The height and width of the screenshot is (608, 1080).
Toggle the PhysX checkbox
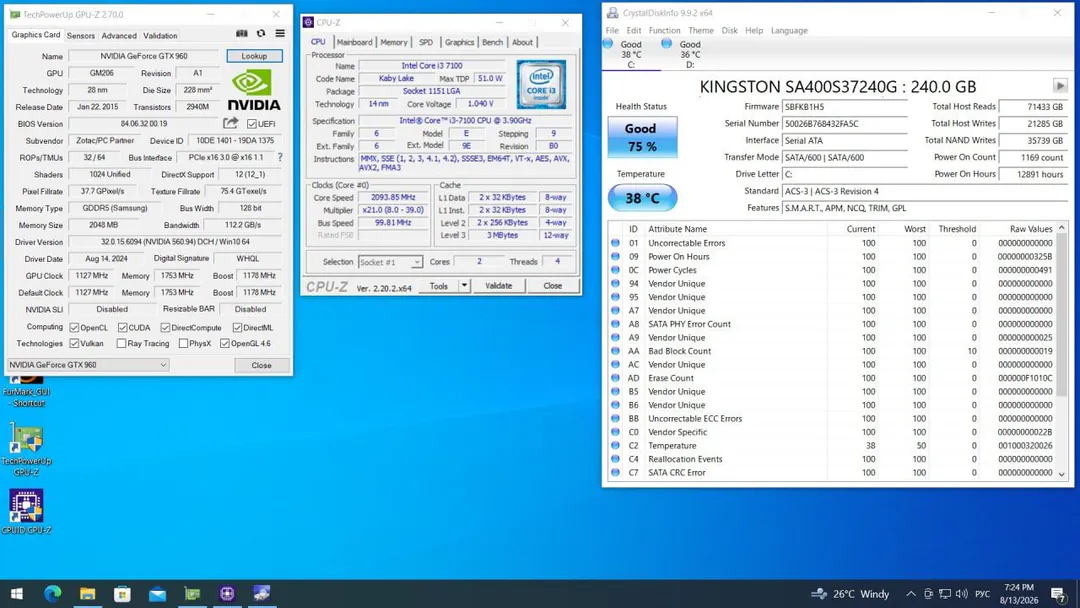tap(183, 344)
